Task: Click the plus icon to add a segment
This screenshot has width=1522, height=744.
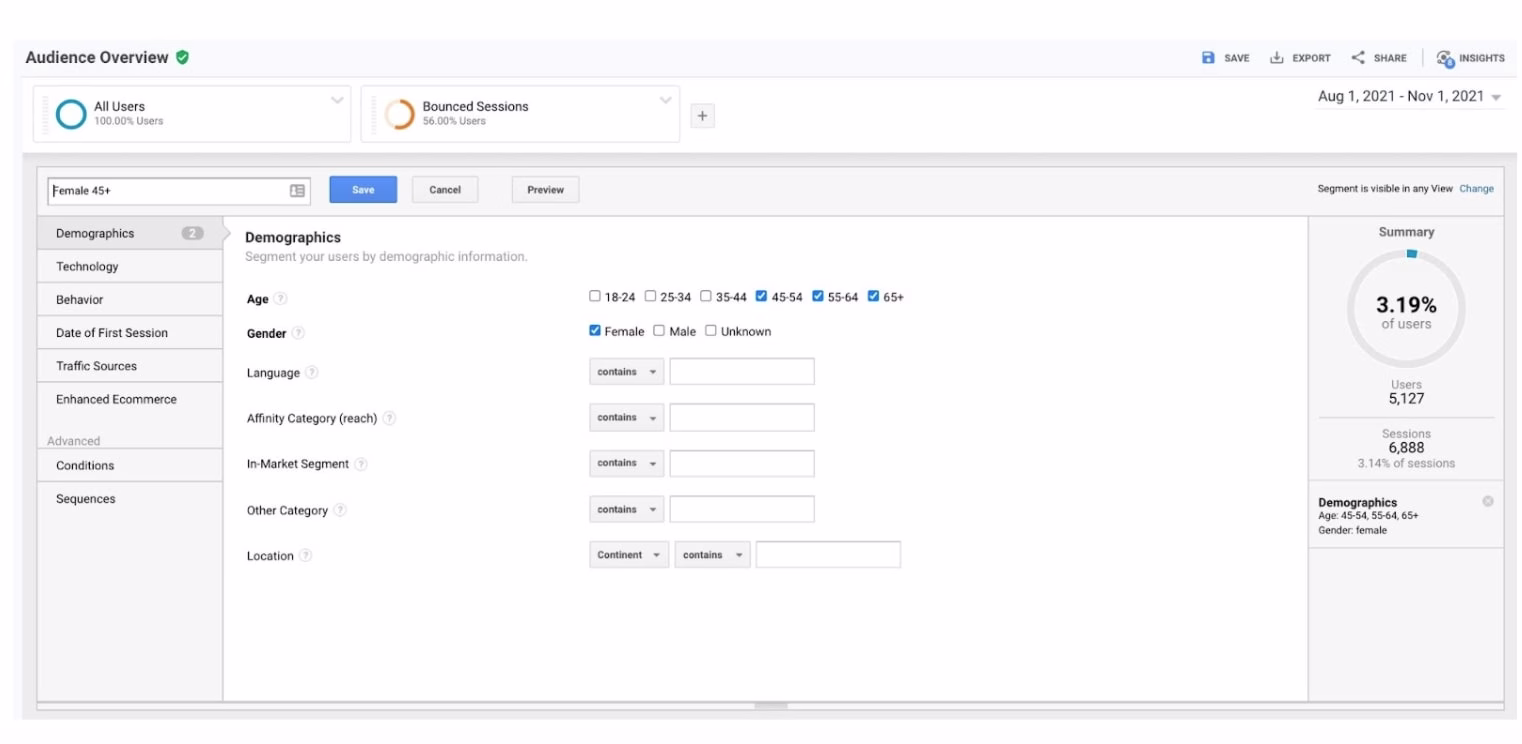Action: 702,115
